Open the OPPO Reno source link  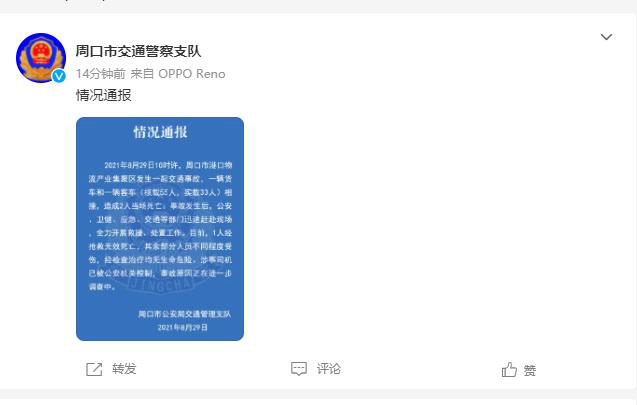click(x=192, y=74)
